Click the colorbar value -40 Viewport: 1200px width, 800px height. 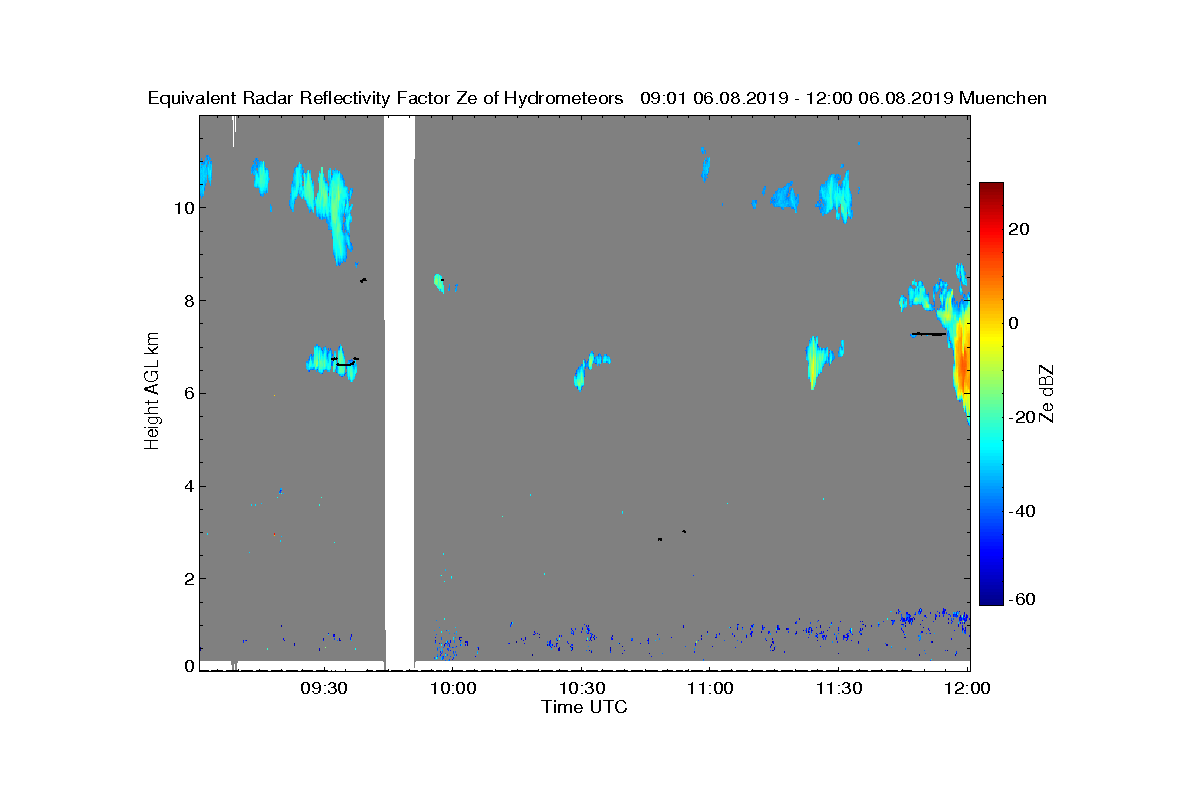1022,511
